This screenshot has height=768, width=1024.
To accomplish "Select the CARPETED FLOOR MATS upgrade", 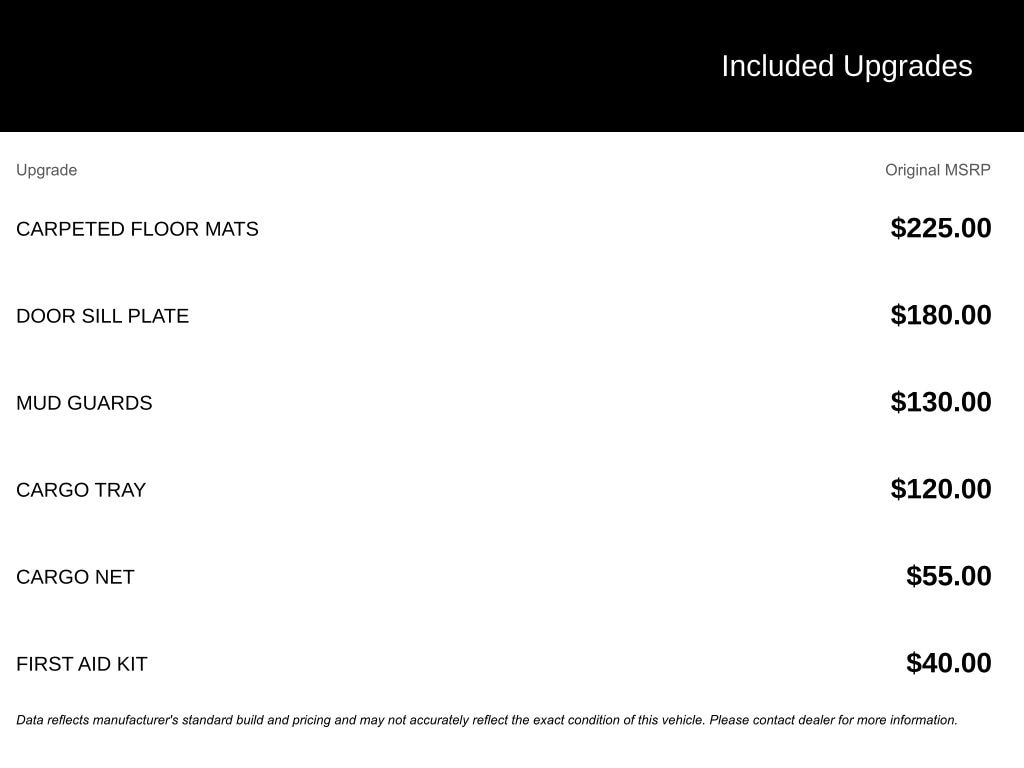I will click(x=137, y=229).
